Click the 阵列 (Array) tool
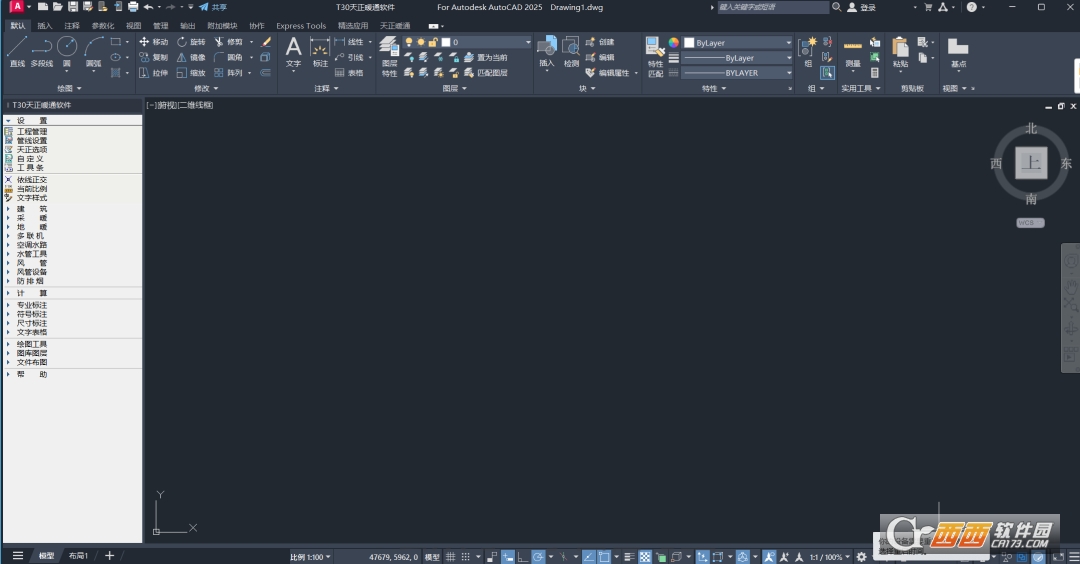 click(228, 72)
